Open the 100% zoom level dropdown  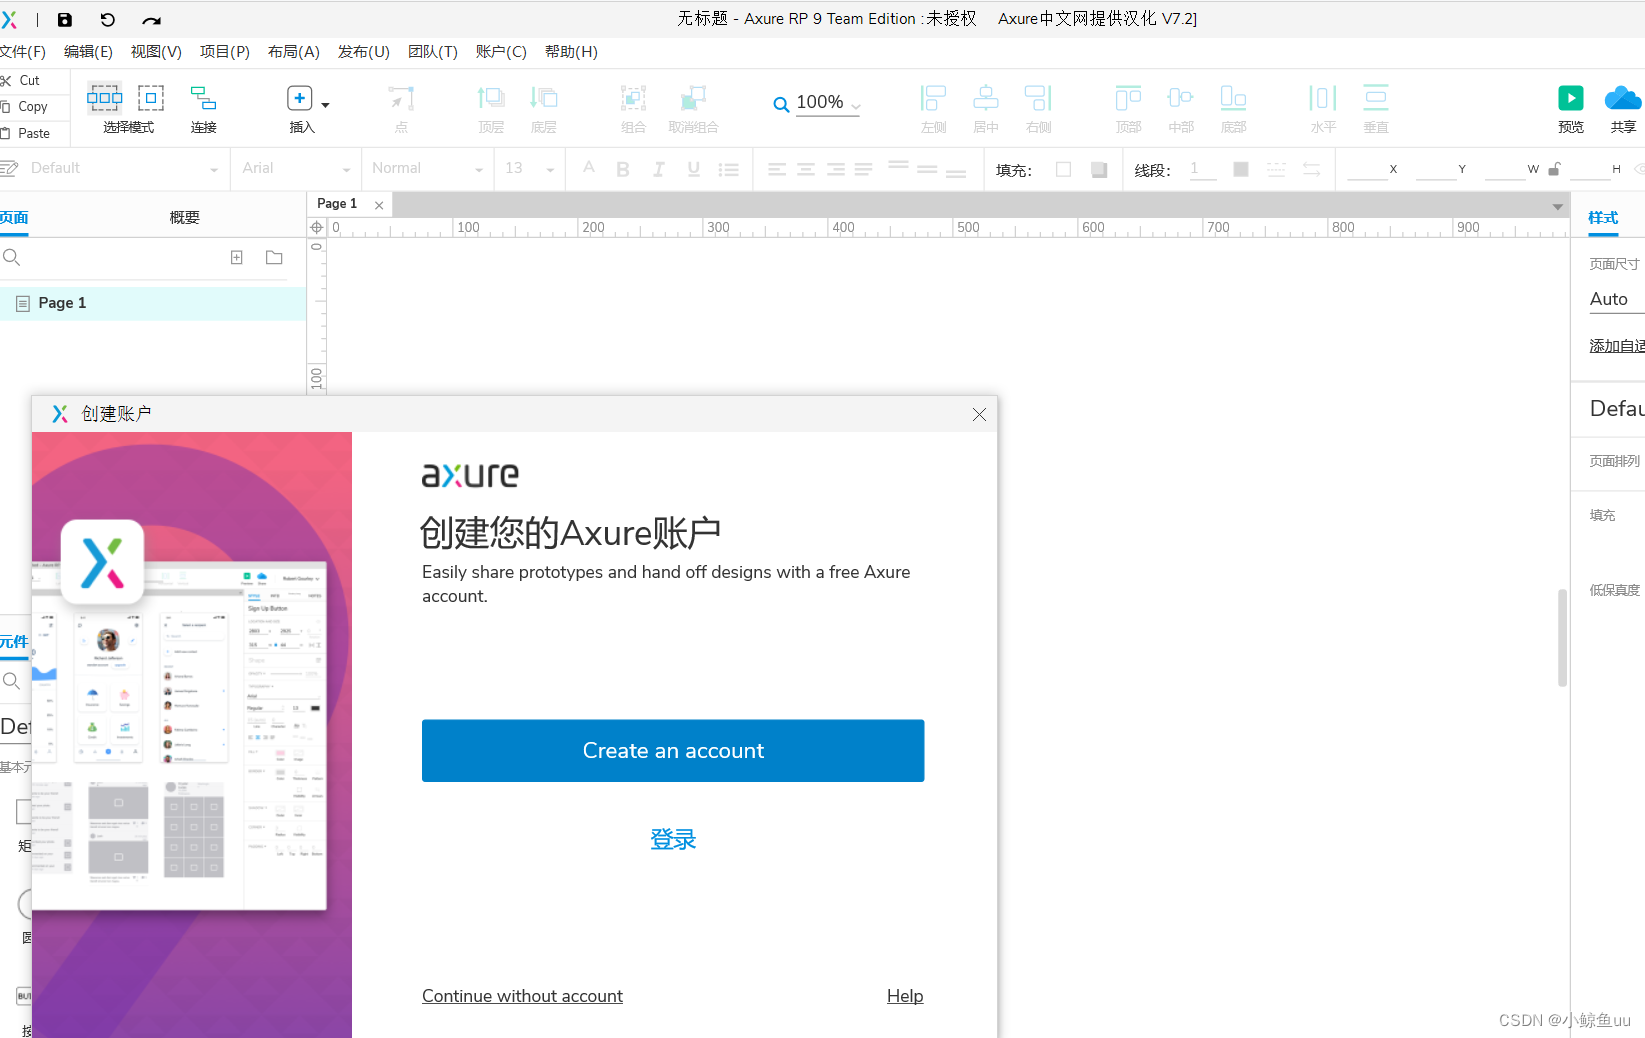[x=822, y=101]
